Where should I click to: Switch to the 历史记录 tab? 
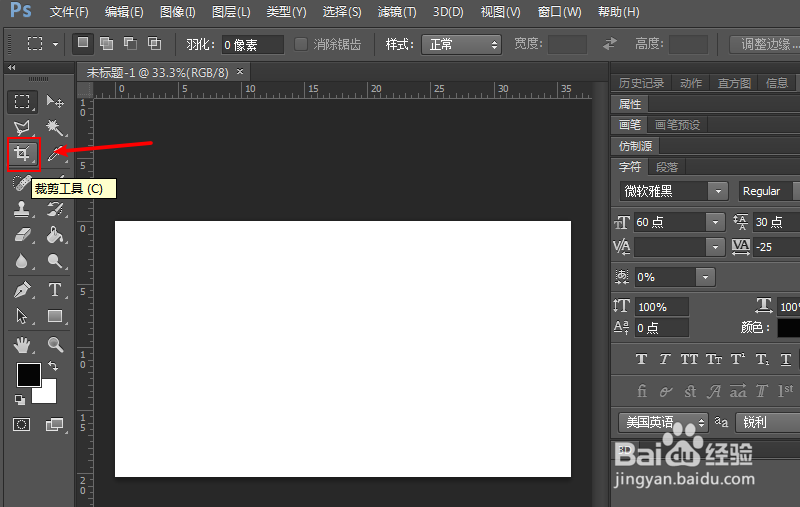(641, 83)
